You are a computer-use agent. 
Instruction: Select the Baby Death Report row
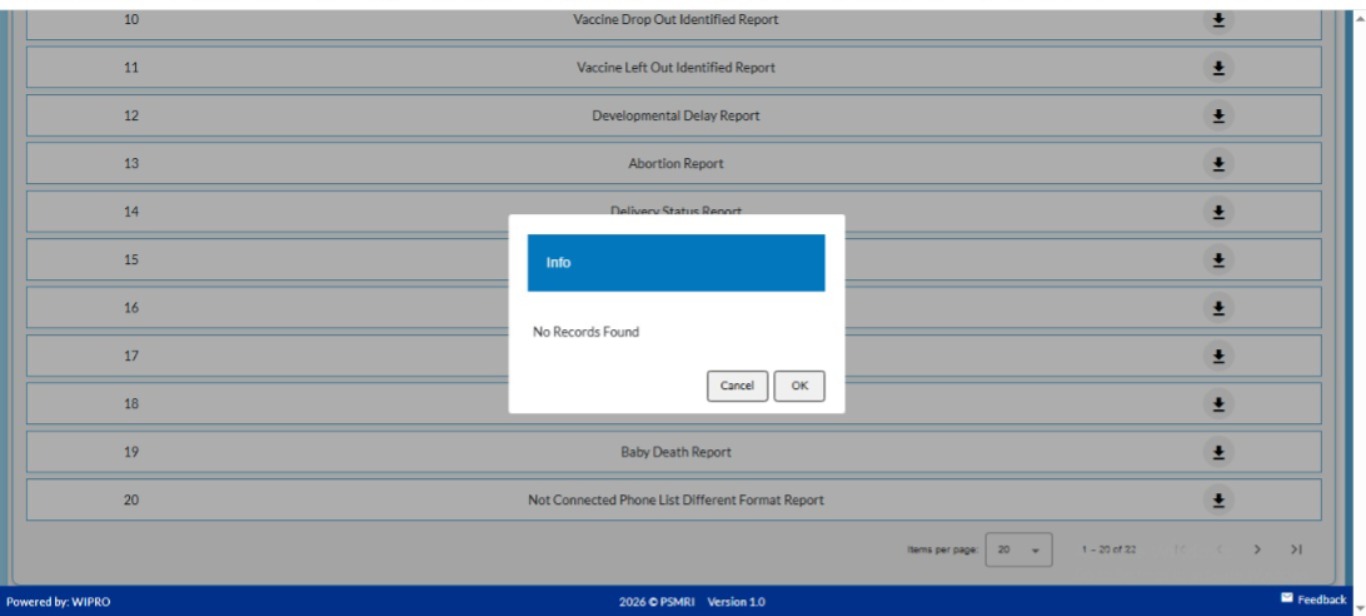point(675,452)
